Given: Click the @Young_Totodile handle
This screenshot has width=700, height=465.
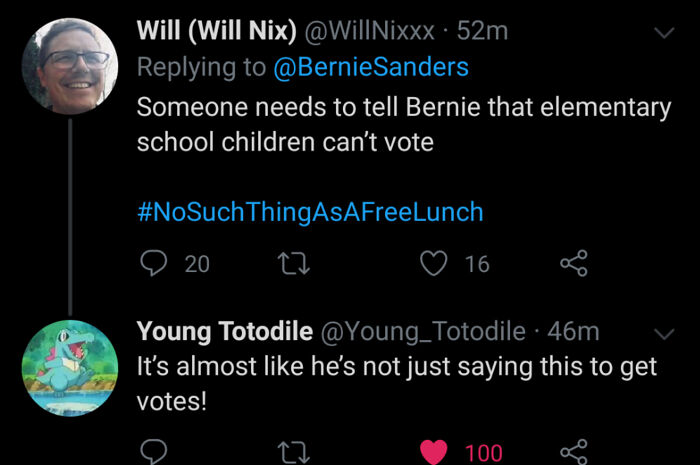Looking at the screenshot, I should coord(422,331).
